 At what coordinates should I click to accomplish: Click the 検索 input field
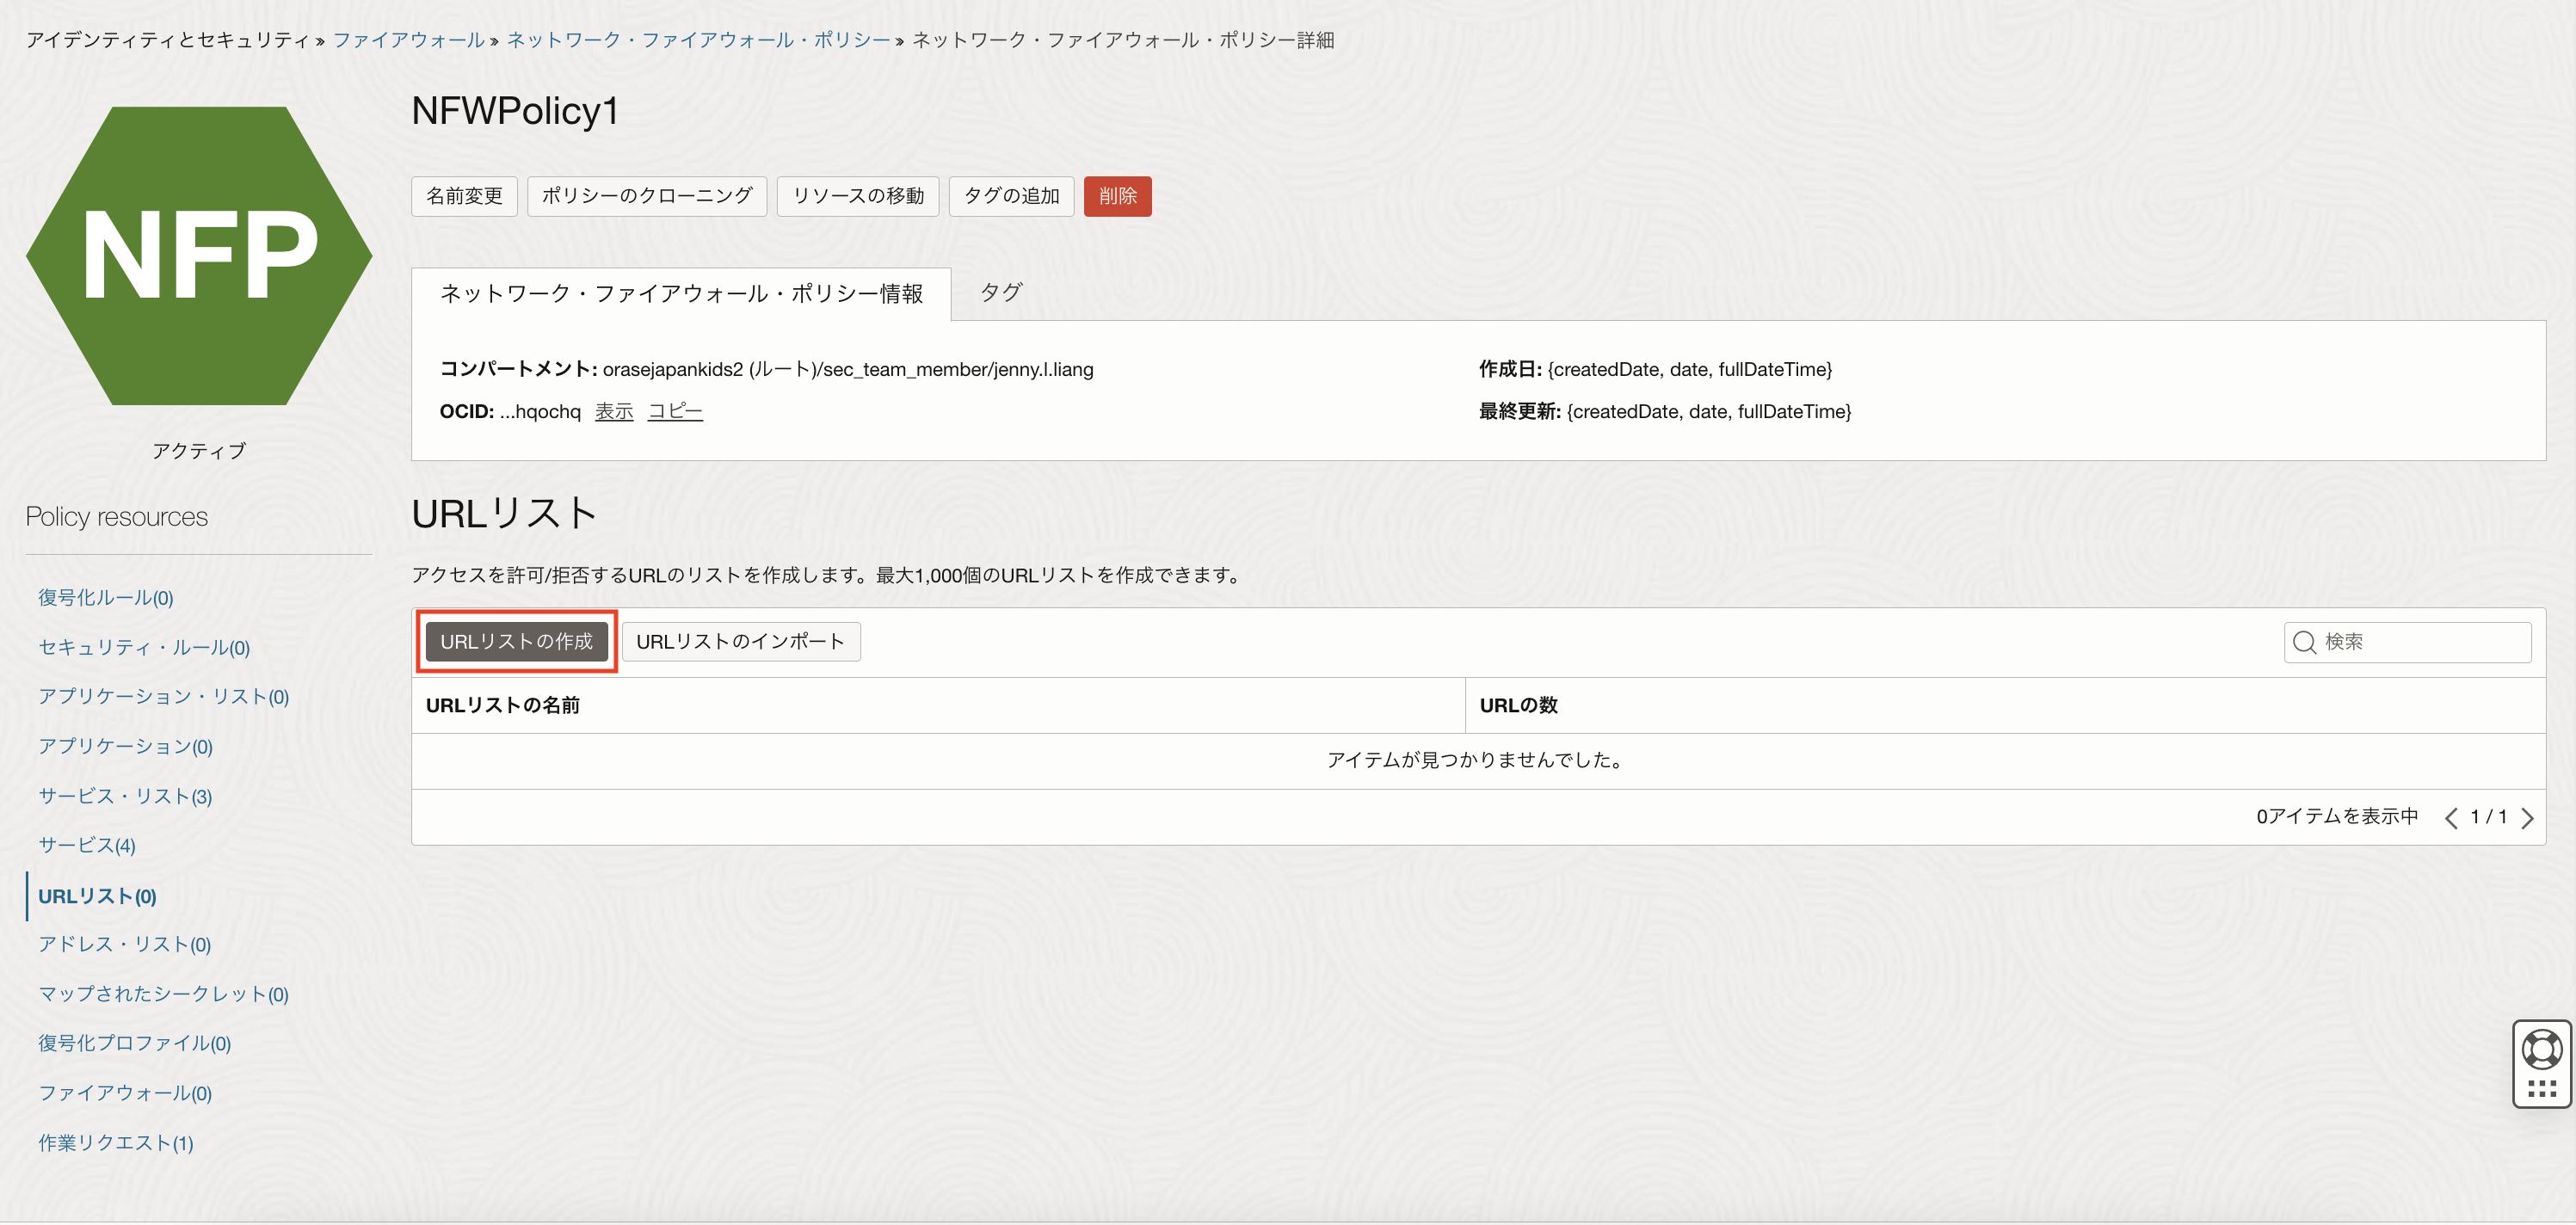2420,642
